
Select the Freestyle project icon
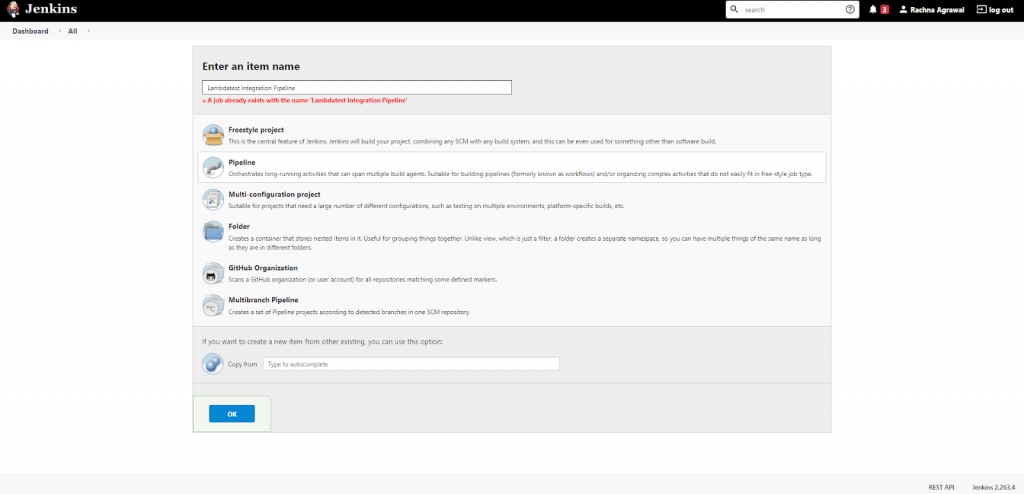tap(214, 135)
